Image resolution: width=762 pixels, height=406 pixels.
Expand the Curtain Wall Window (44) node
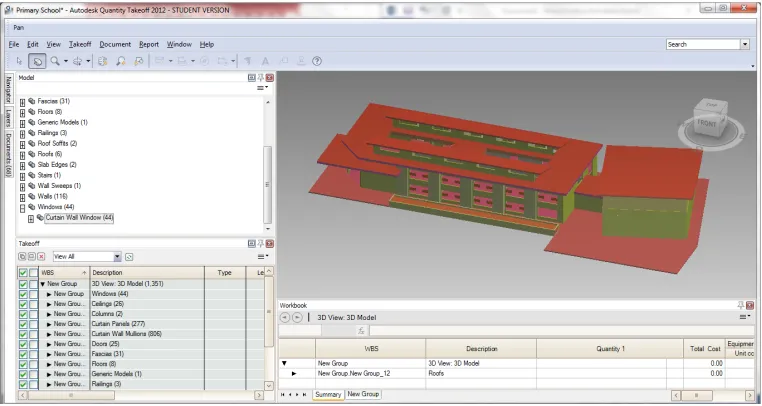[31, 219]
